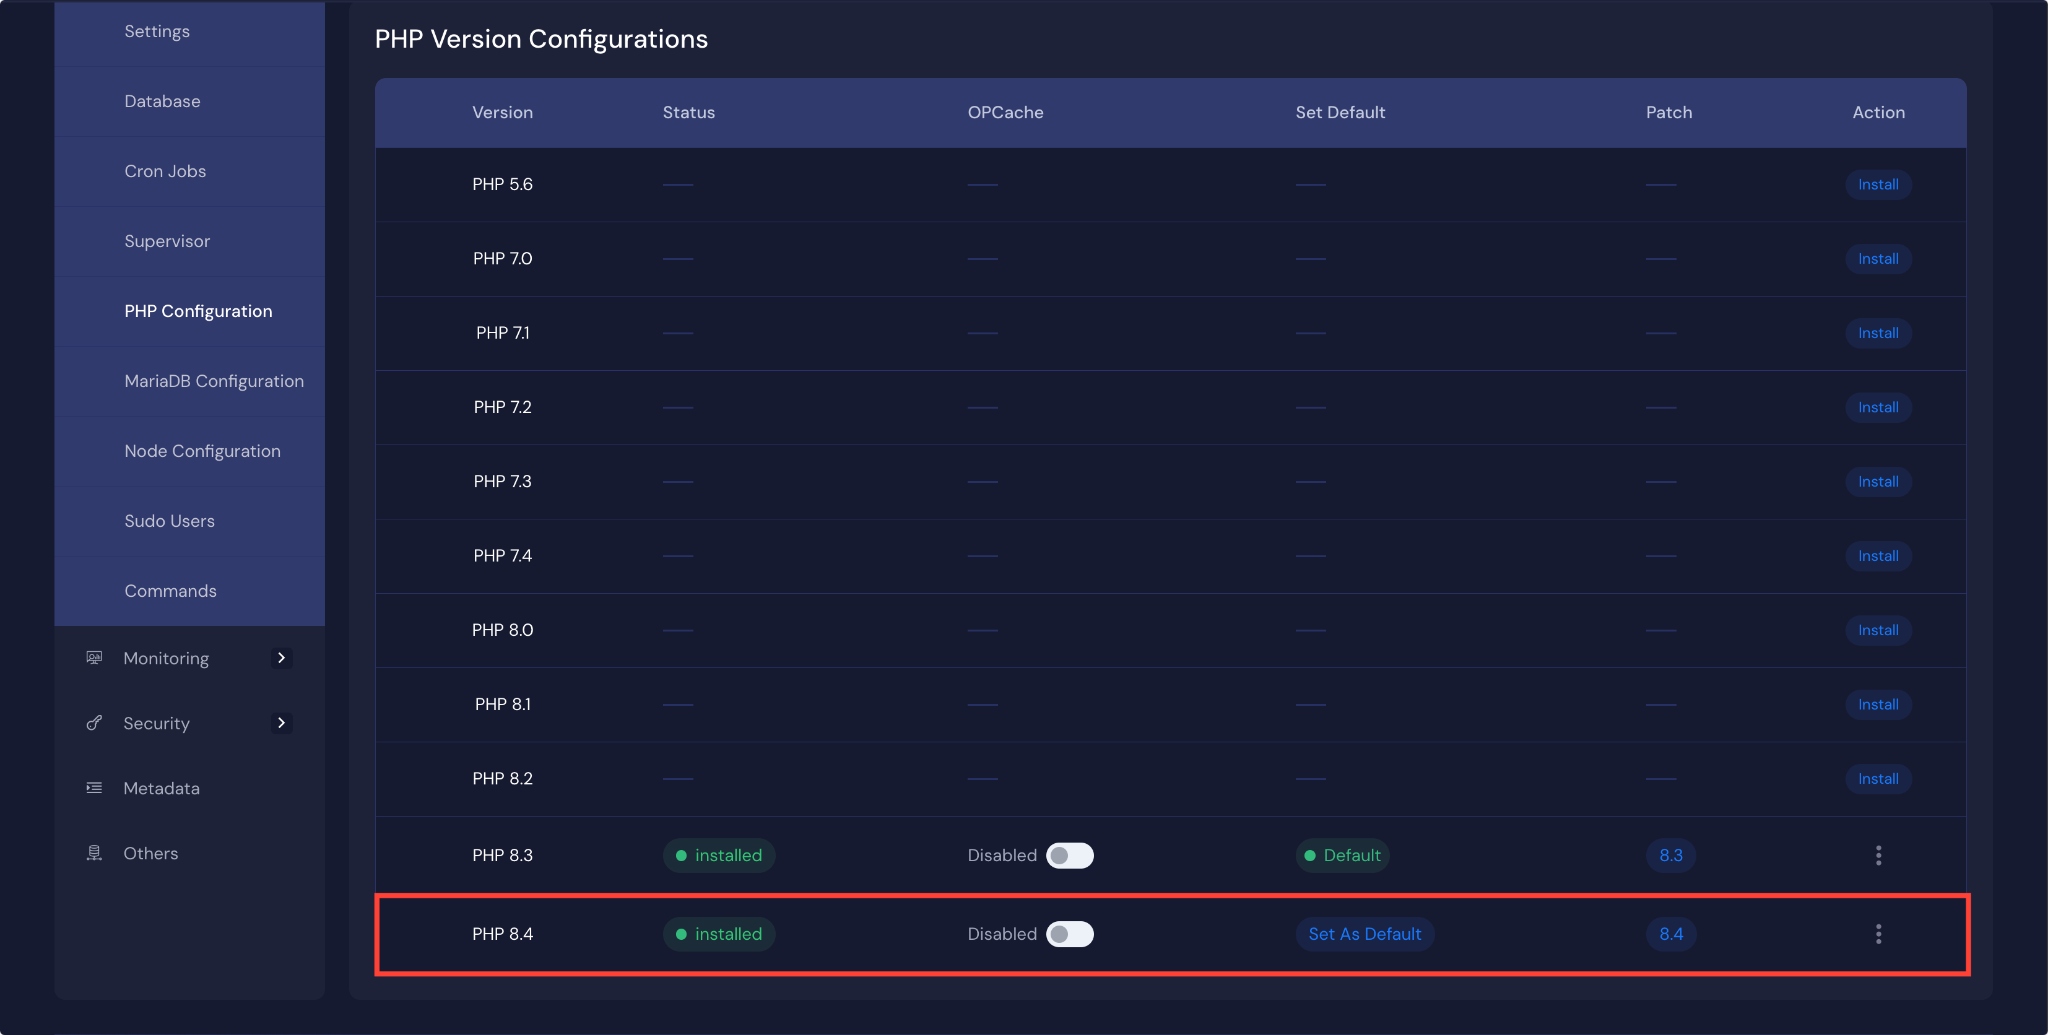
Task: Click Install button for PHP 5.6
Action: point(1878,185)
